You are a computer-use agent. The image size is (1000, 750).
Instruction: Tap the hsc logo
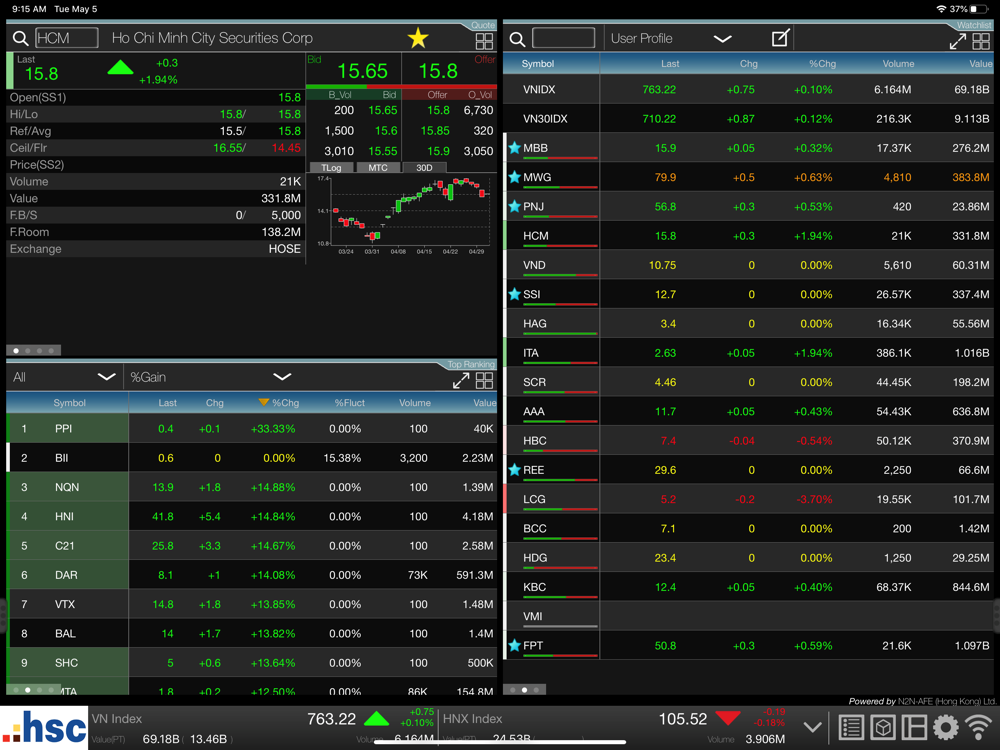tap(43, 727)
